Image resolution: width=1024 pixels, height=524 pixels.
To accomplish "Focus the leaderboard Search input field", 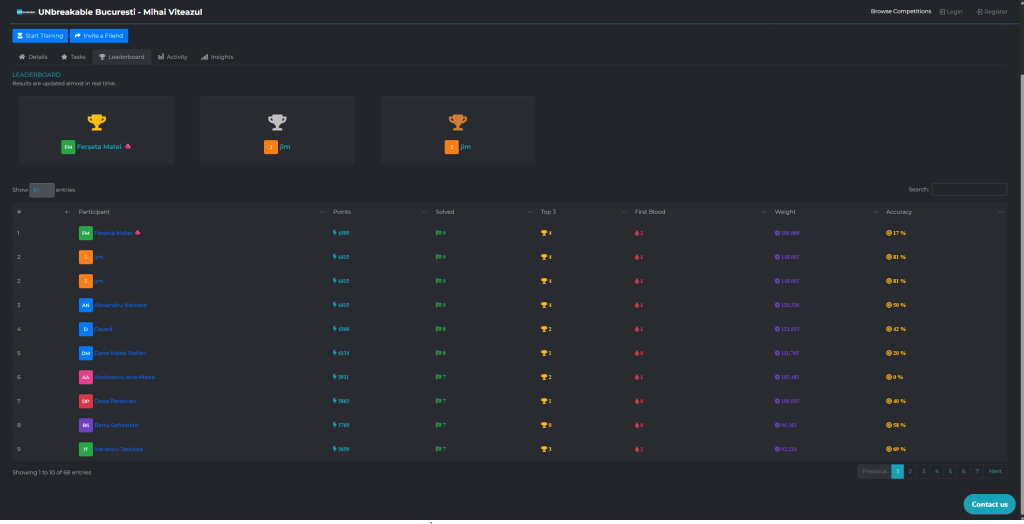I will [968, 189].
